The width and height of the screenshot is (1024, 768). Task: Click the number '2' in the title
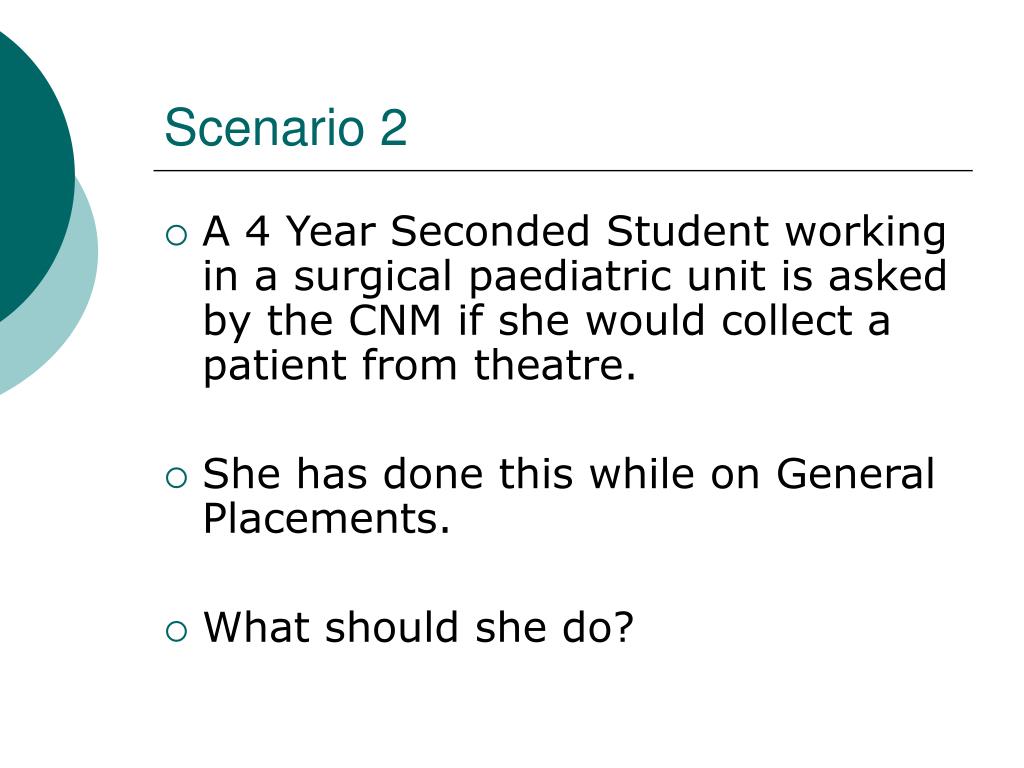click(393, 127)
